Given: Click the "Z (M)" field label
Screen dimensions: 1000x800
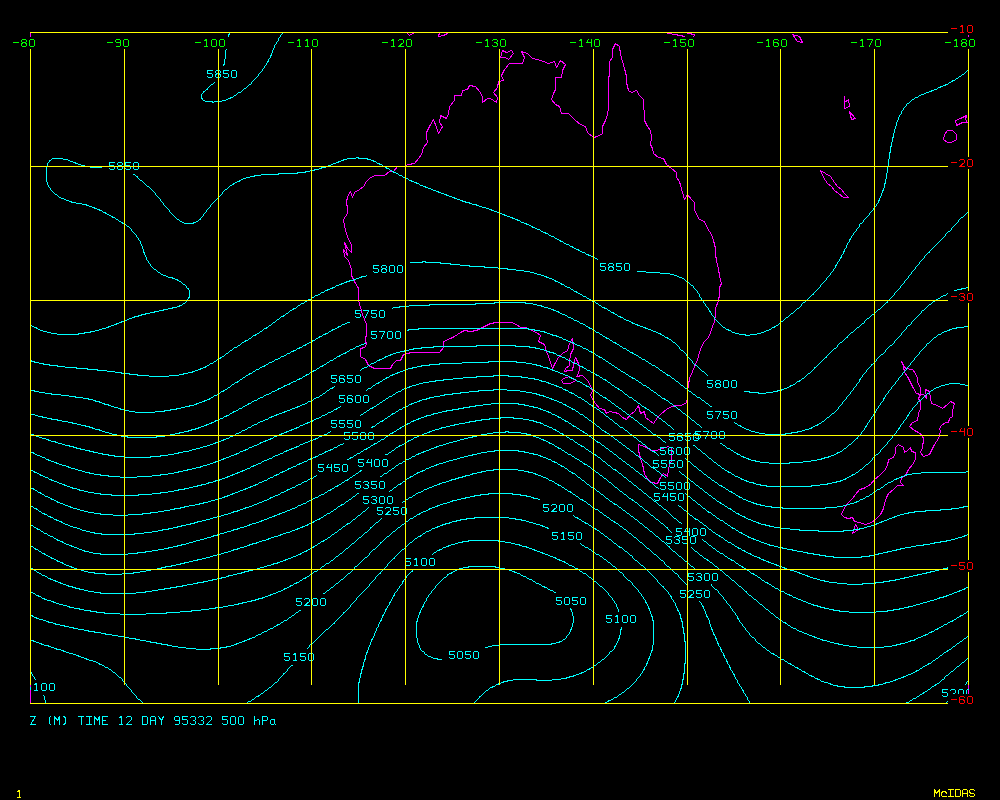Looking at the screenshot, I should [48, 721].
